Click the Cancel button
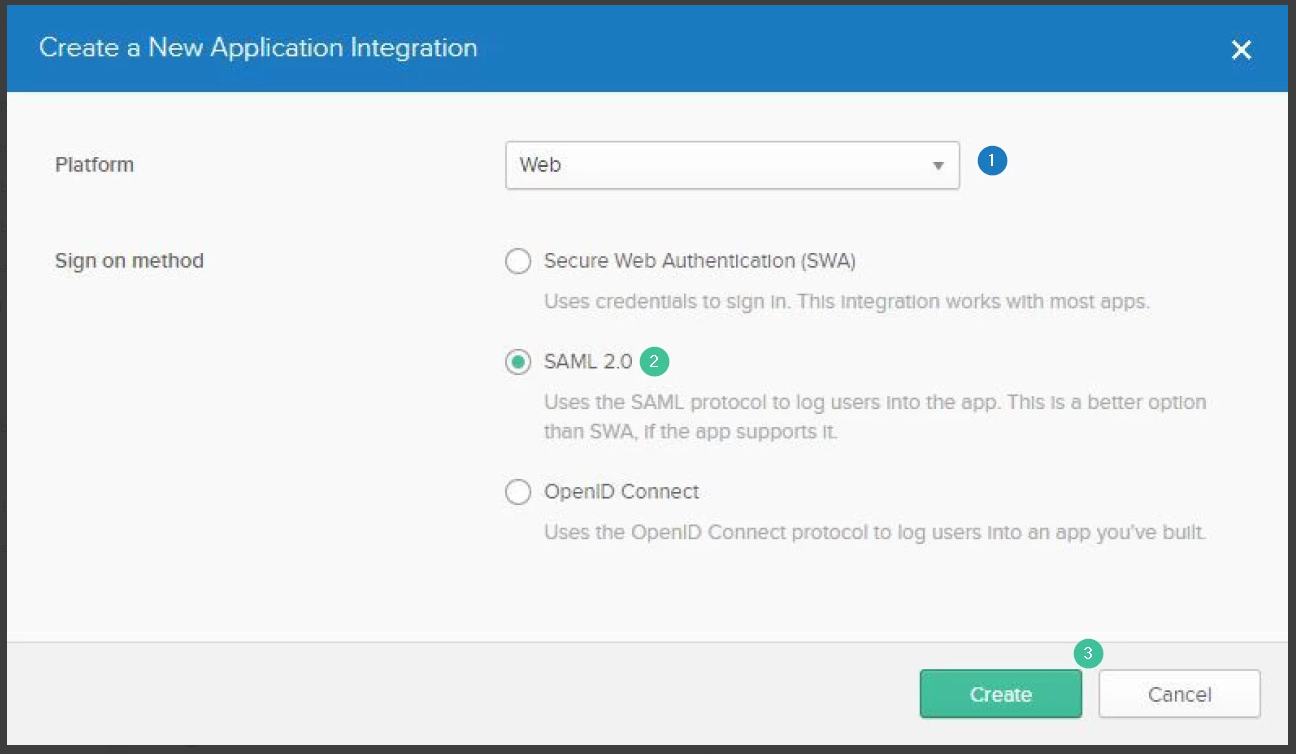1296x754 pixels. (x=1179, y=694)
